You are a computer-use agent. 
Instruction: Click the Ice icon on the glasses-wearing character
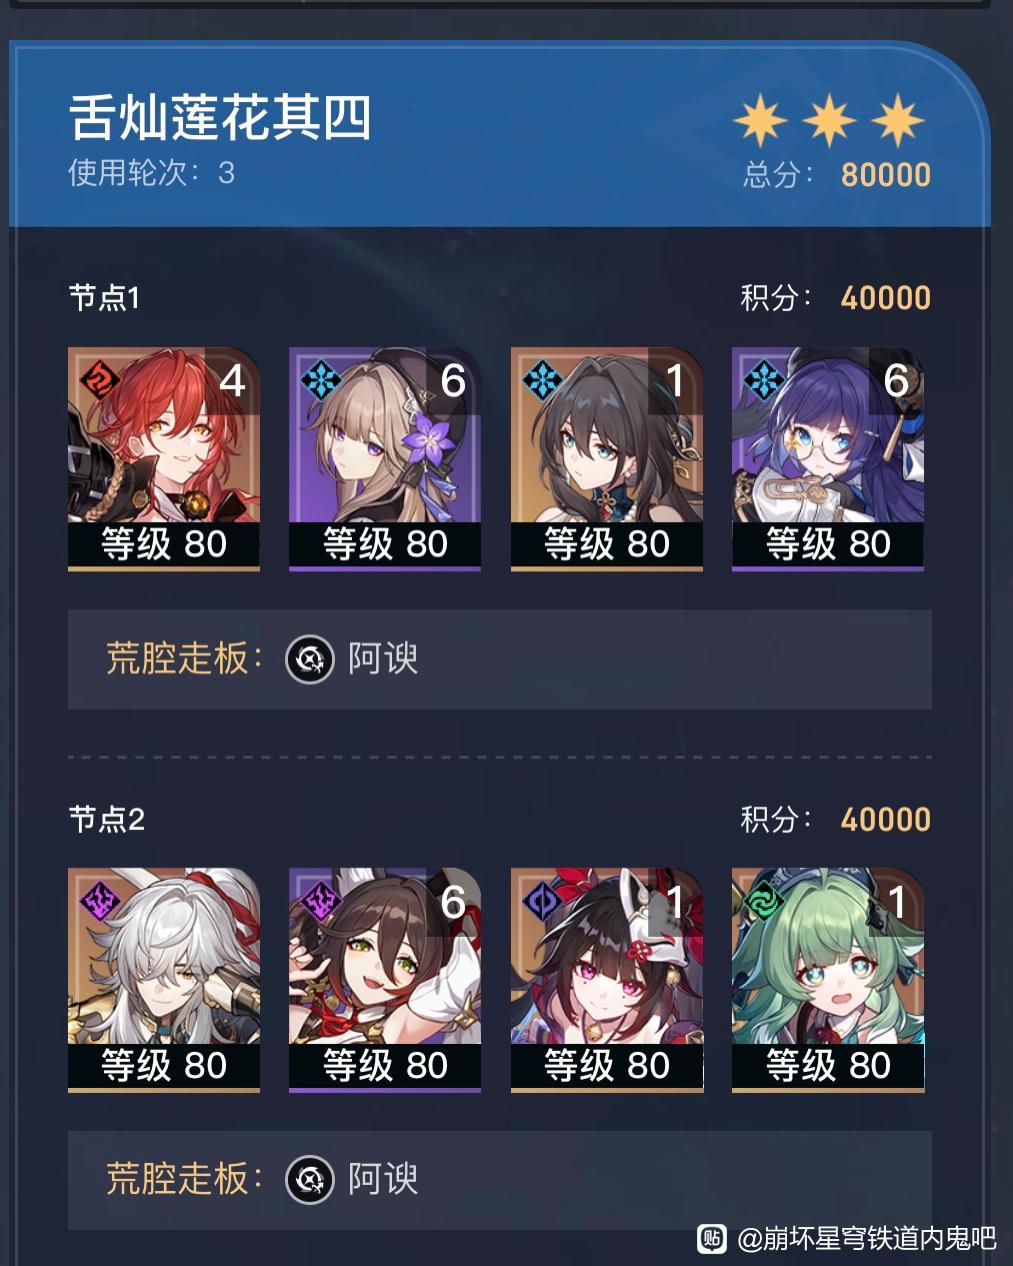pyautogui.click(x=763, y=379)
